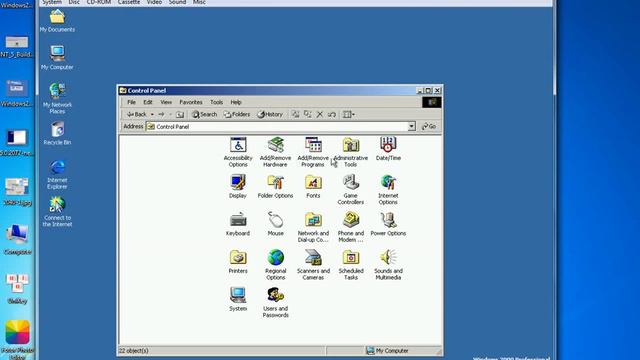Open Add/Remove Hardware applet
The image size is (640, 360).
[276, 152]
